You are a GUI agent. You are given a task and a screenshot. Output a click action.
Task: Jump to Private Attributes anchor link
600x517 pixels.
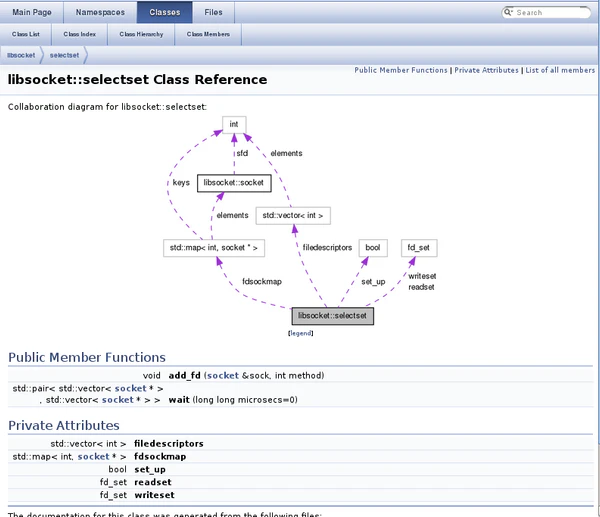[x=486, y=71]
